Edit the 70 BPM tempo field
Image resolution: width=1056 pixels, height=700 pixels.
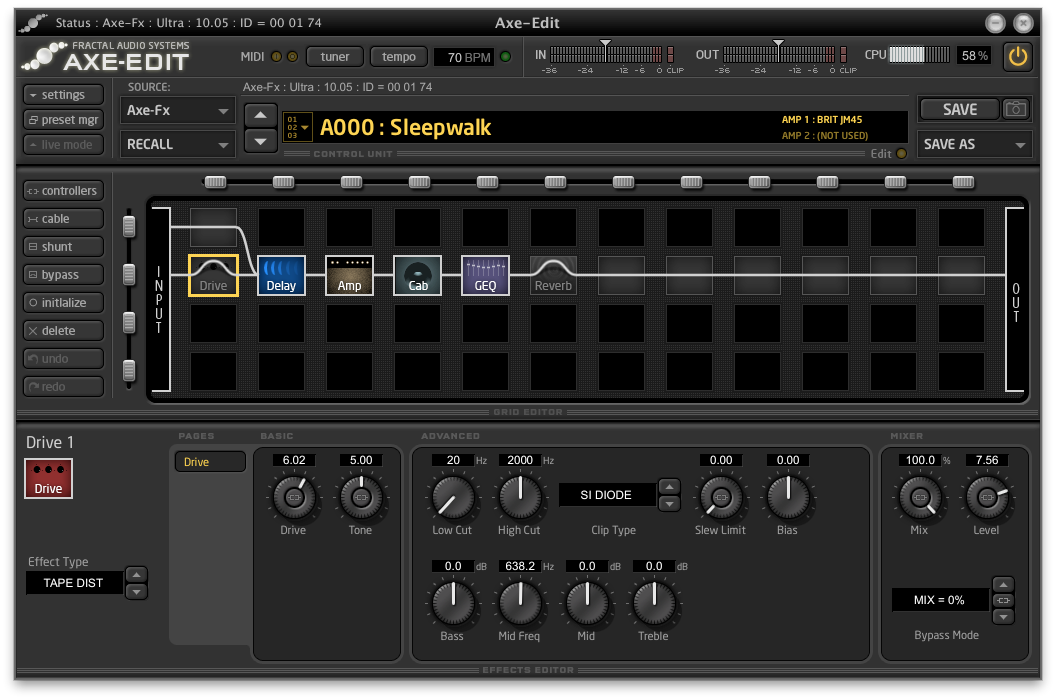pyautogui.click(x=463, y=57)
